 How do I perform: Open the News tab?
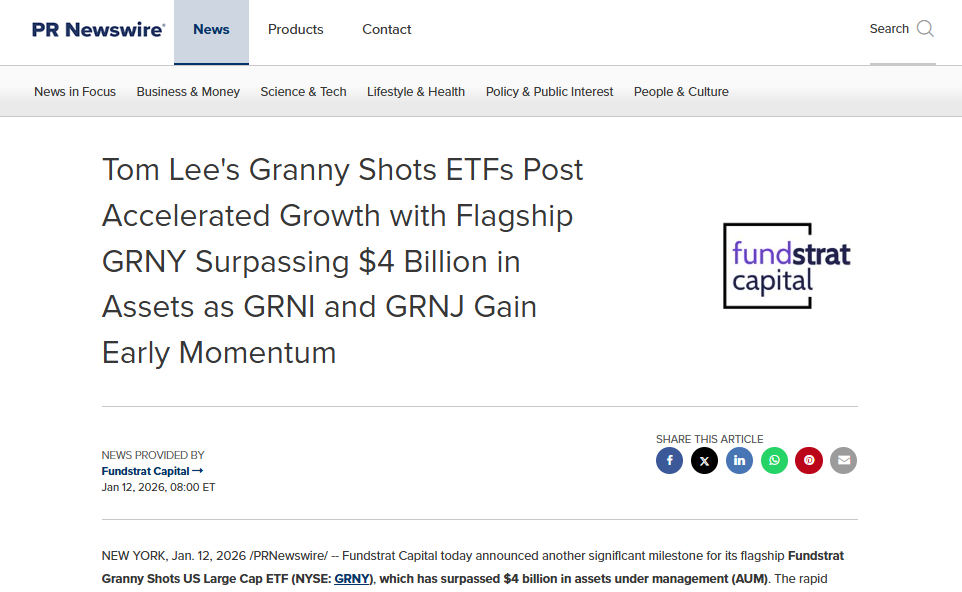click(x=211, y=30)
